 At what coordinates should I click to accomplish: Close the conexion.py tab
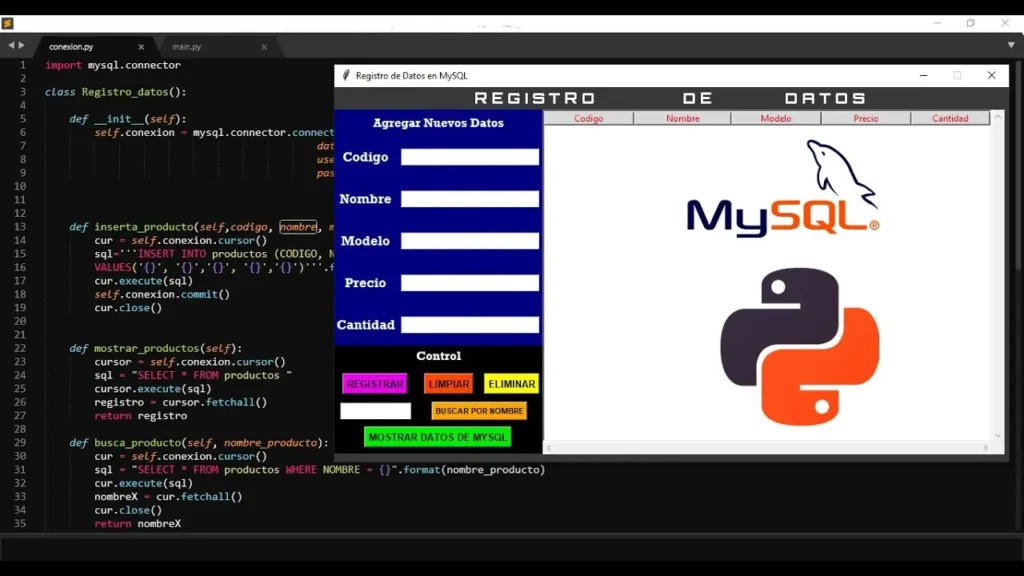(x=141, y=47)
